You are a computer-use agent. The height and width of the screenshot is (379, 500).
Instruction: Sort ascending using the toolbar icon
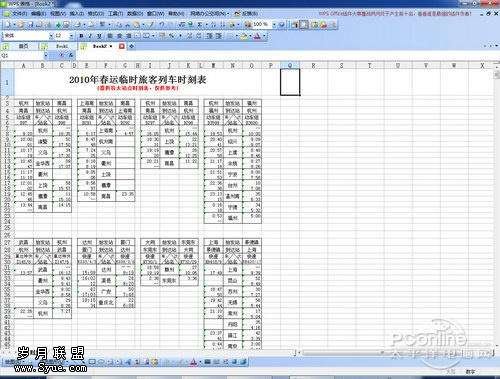(214, 24)
